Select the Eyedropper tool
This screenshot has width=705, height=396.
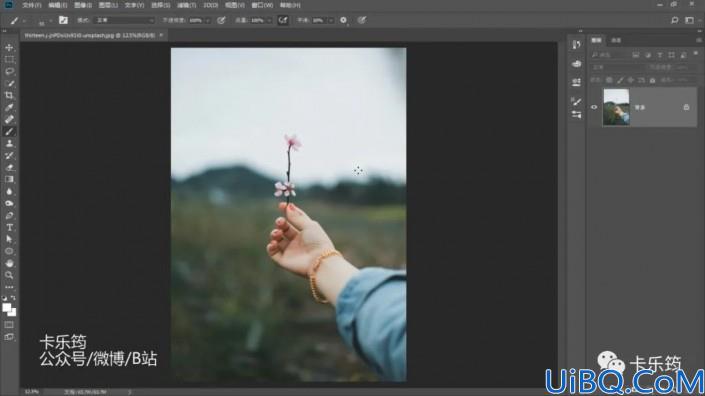[9, 107]
